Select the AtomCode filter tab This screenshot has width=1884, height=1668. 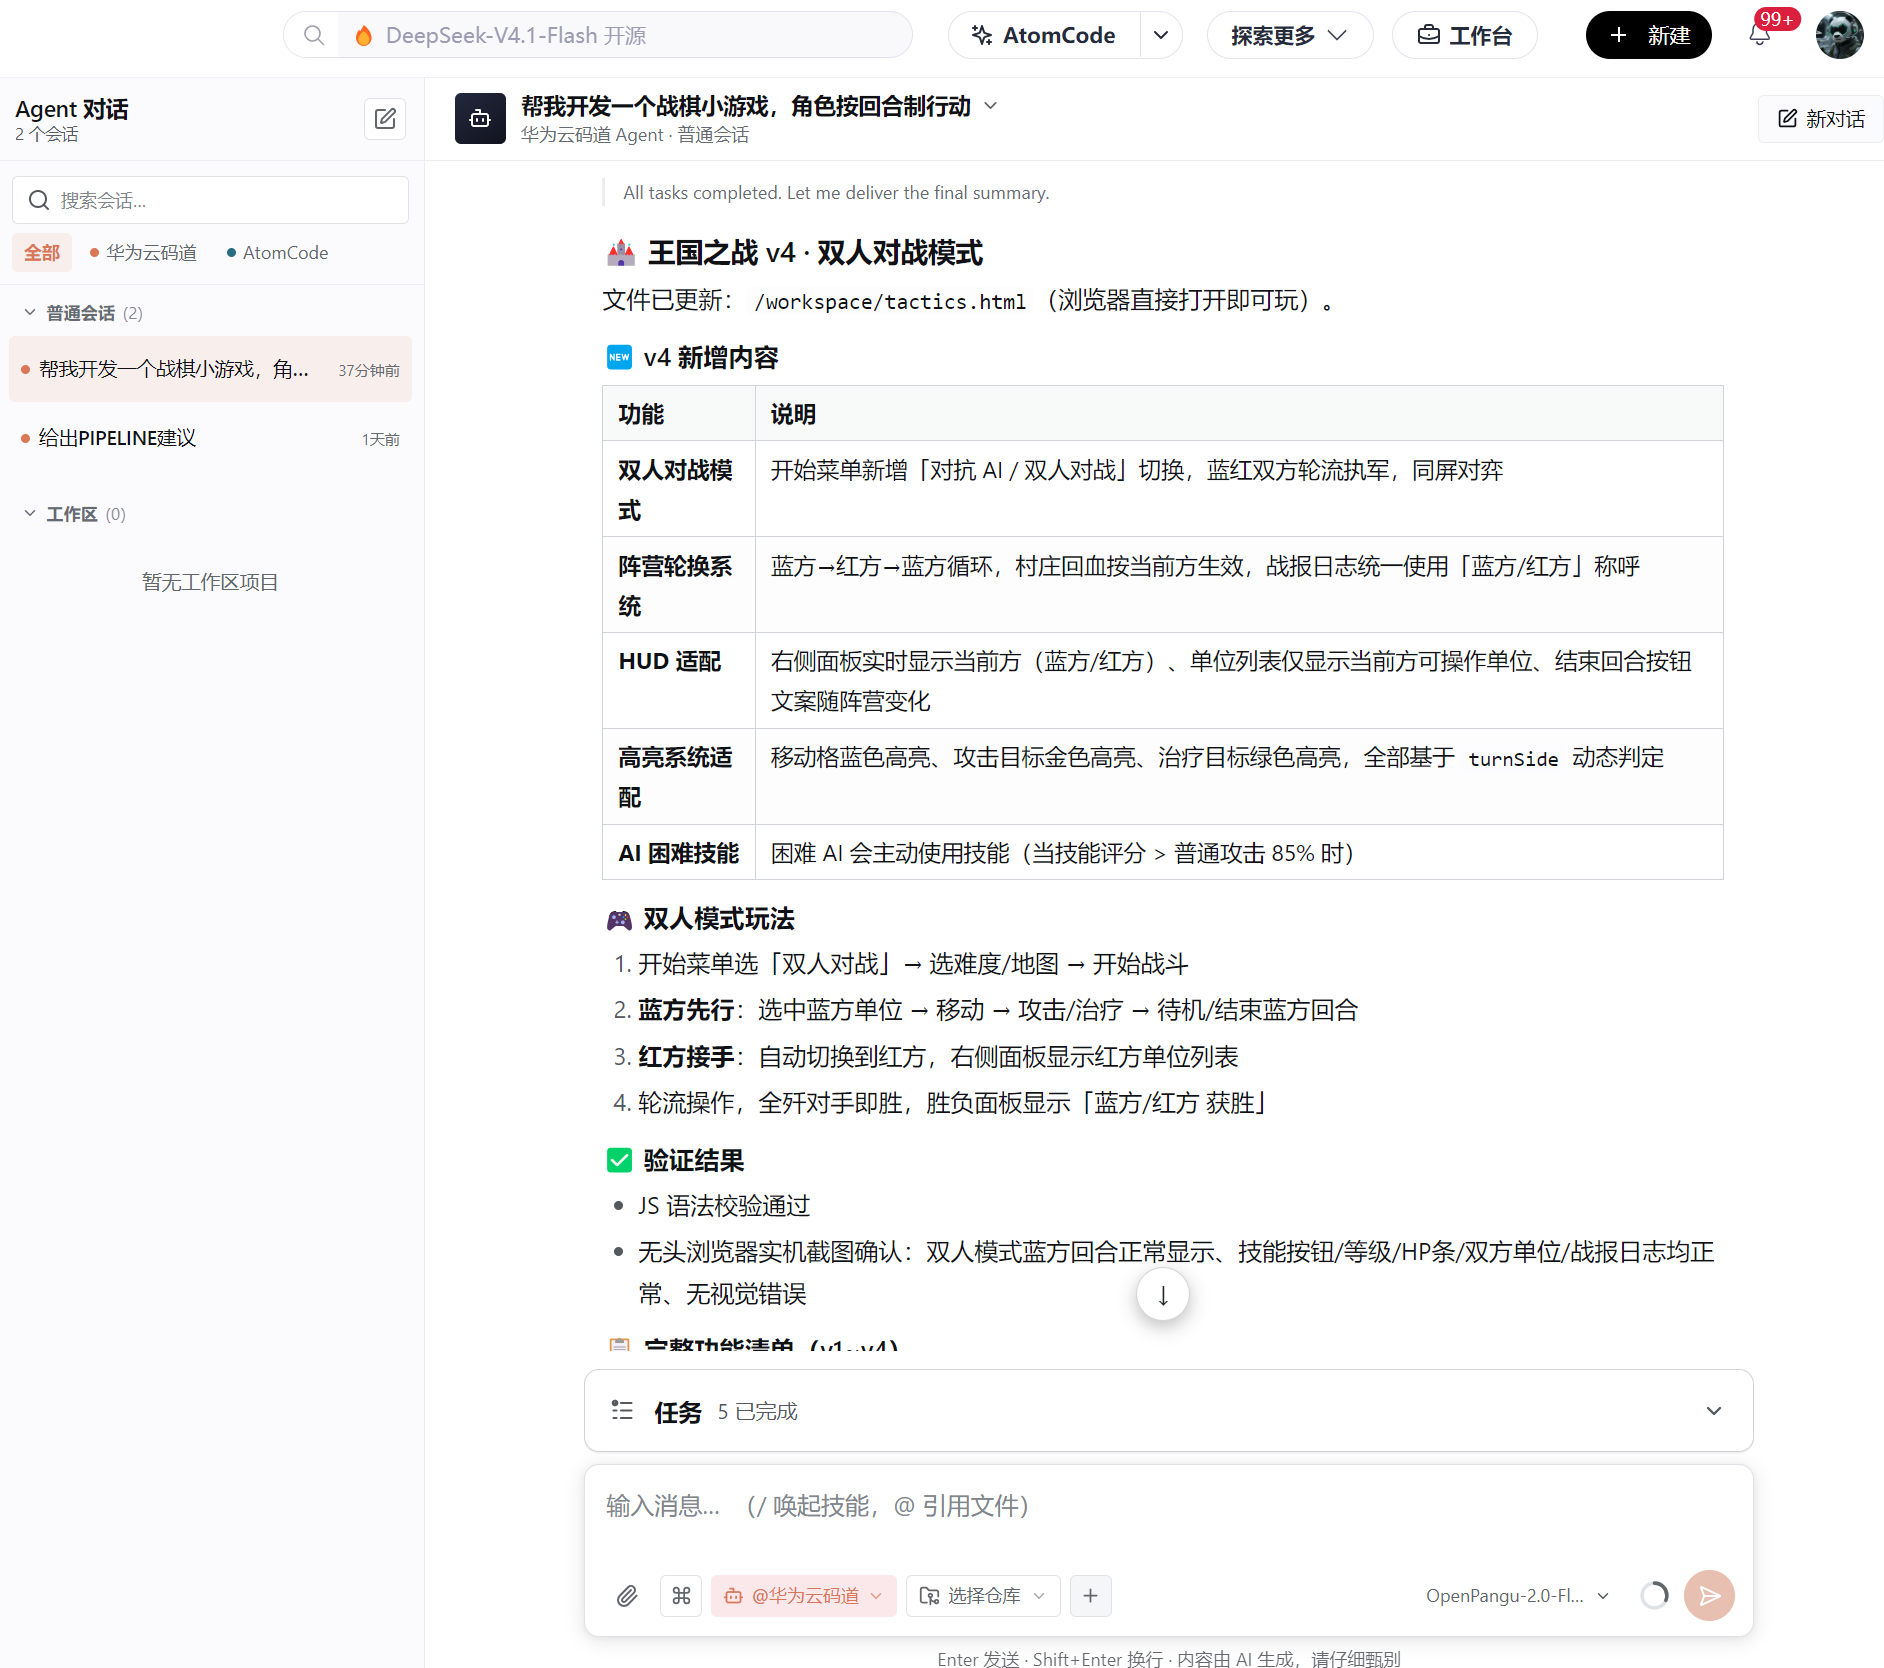click(277, 253)
